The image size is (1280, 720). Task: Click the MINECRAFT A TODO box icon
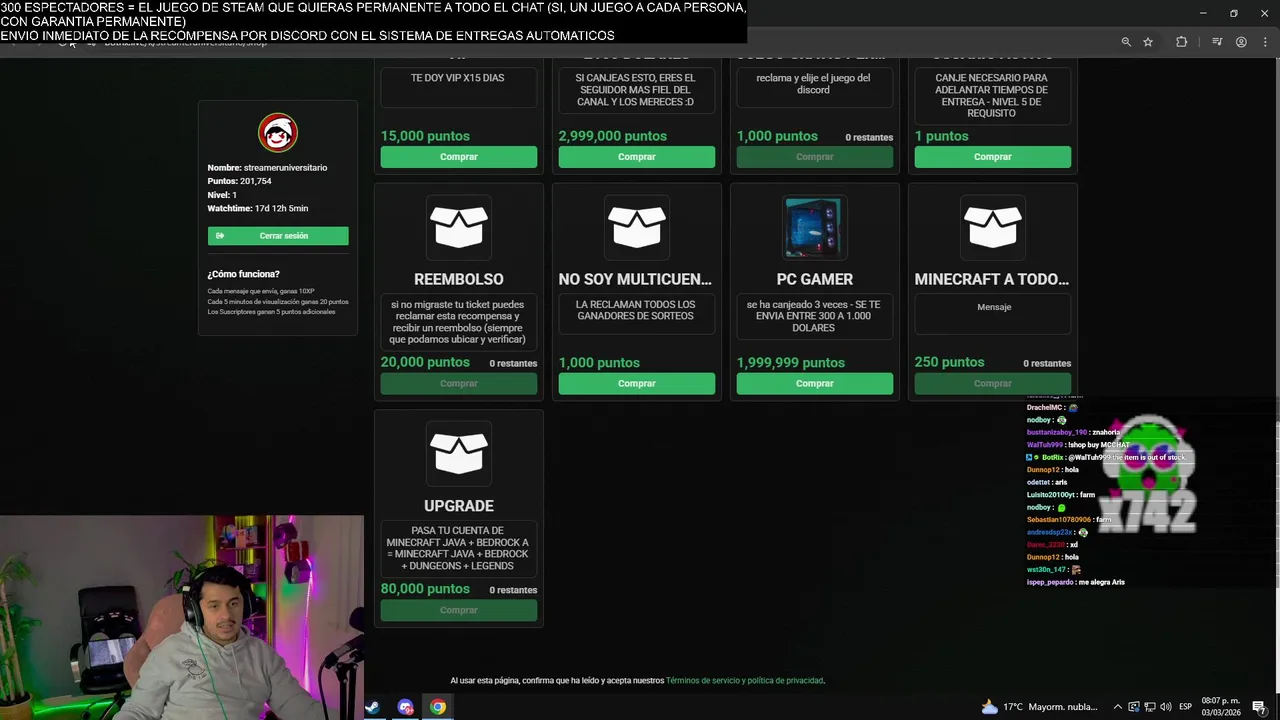pos(993,227)
